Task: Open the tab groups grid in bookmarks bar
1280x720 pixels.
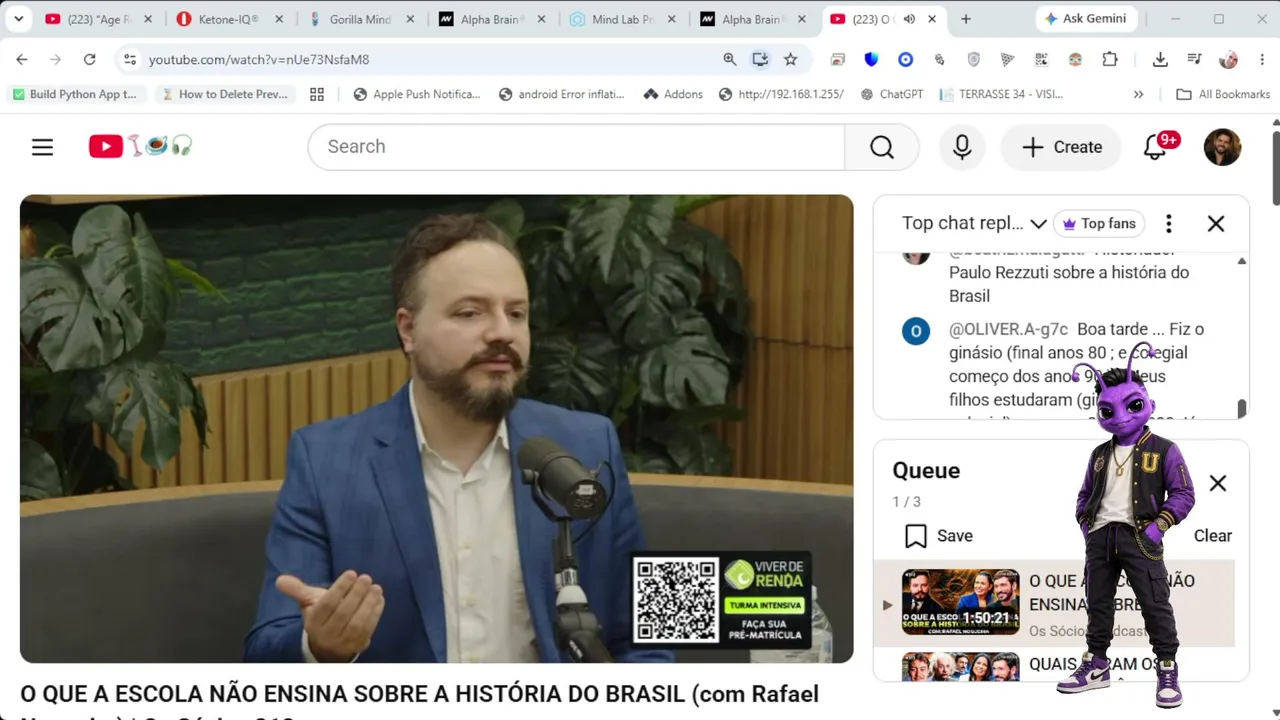Action: pos(317,94)
